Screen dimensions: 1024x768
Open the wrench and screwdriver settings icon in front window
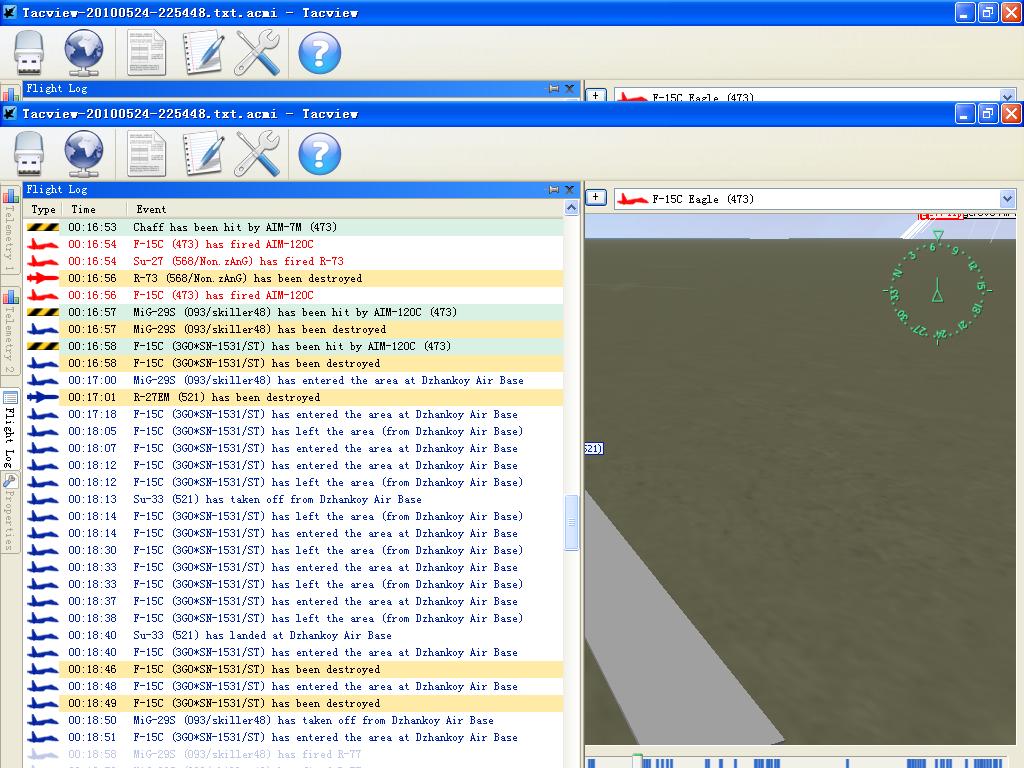(257, 154)
